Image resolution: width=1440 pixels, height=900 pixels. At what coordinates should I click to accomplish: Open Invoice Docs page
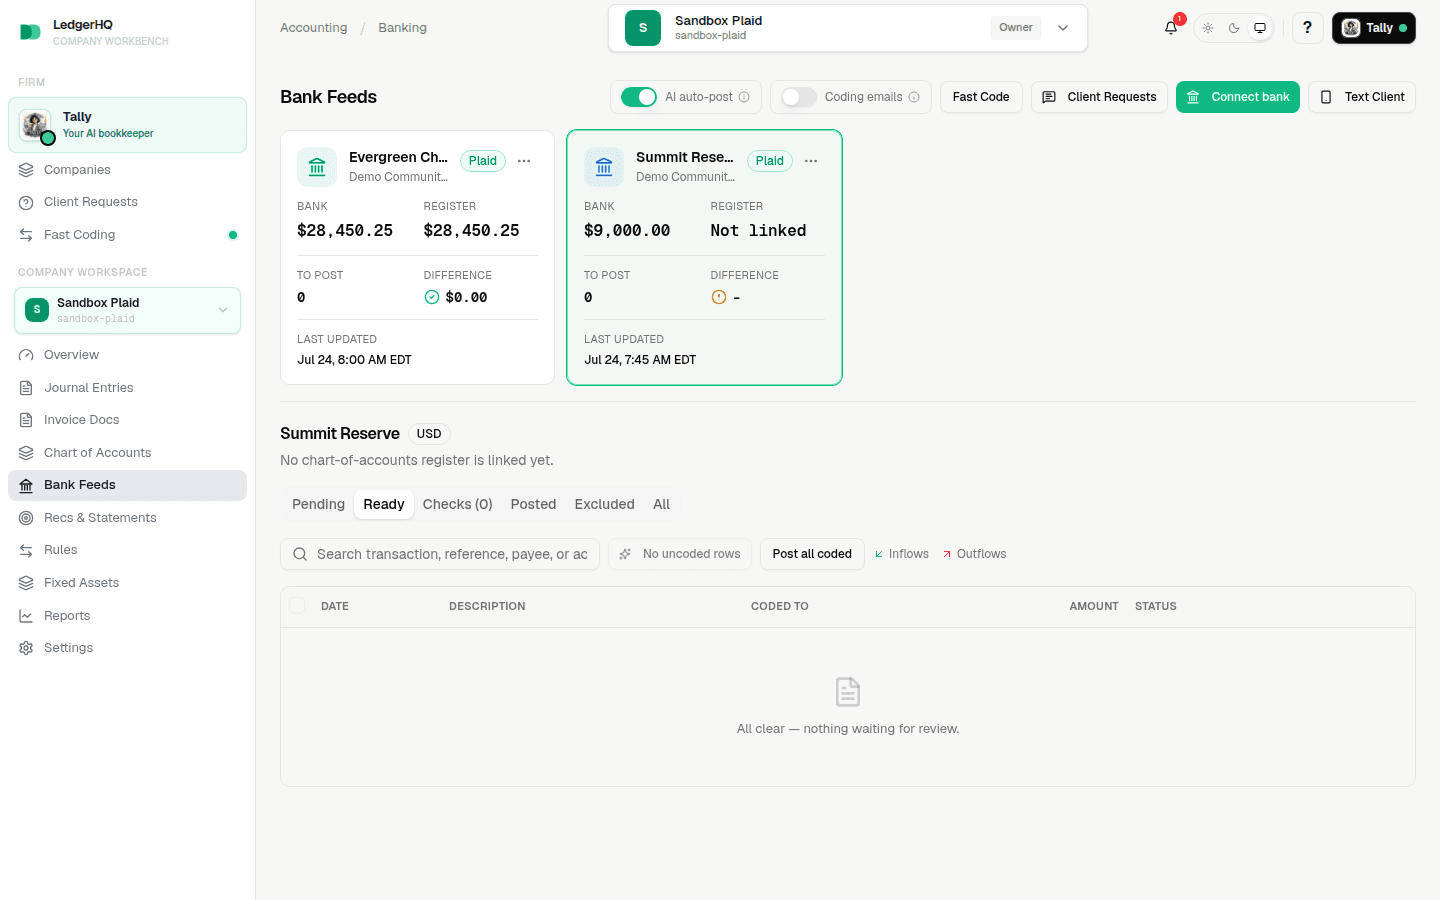127,420
